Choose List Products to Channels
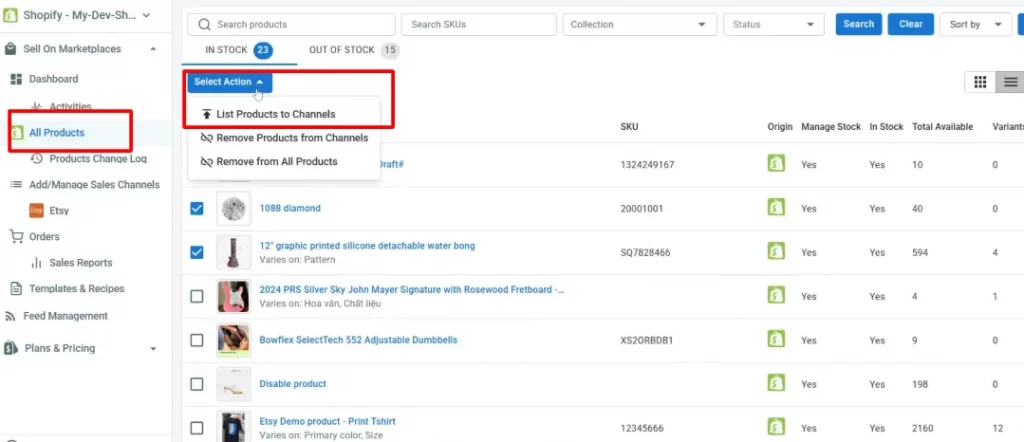Image resolution: width=1024 pixels, height=442 pixels. [x=283, y=114]
